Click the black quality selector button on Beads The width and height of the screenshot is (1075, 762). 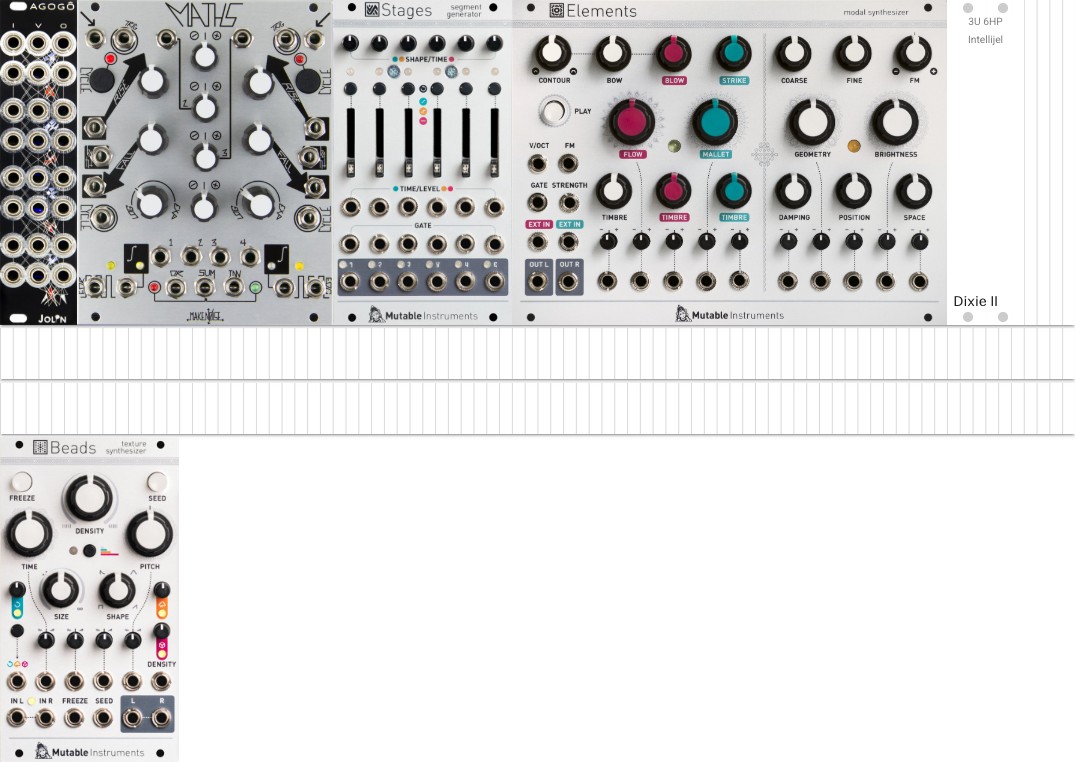[89, 551]
